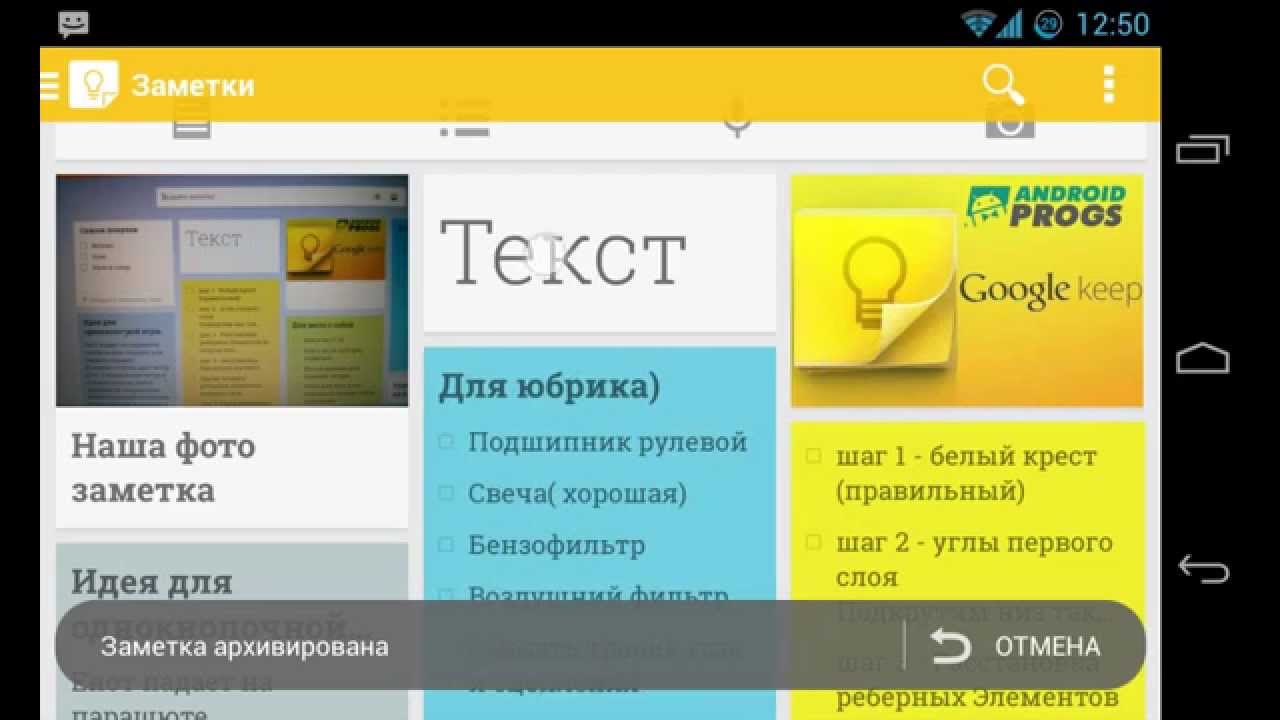Tap the Google Keep lightbulb app icon
This screenshot has width=1280, height=720.
pyautogui.click(x=93, y=85)
